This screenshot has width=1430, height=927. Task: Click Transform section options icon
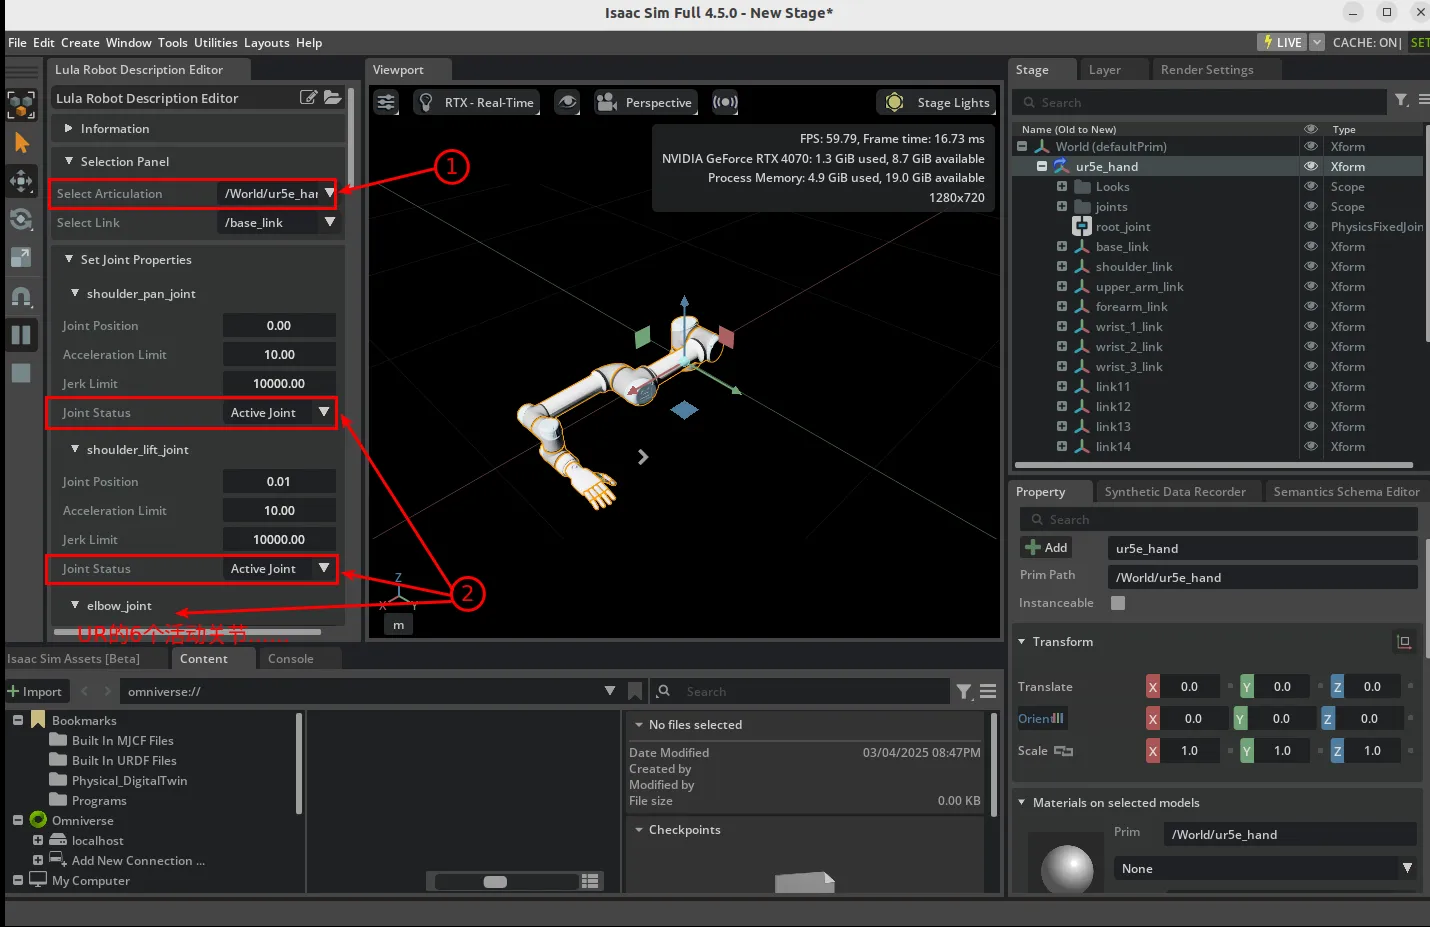coord(1404,641)
